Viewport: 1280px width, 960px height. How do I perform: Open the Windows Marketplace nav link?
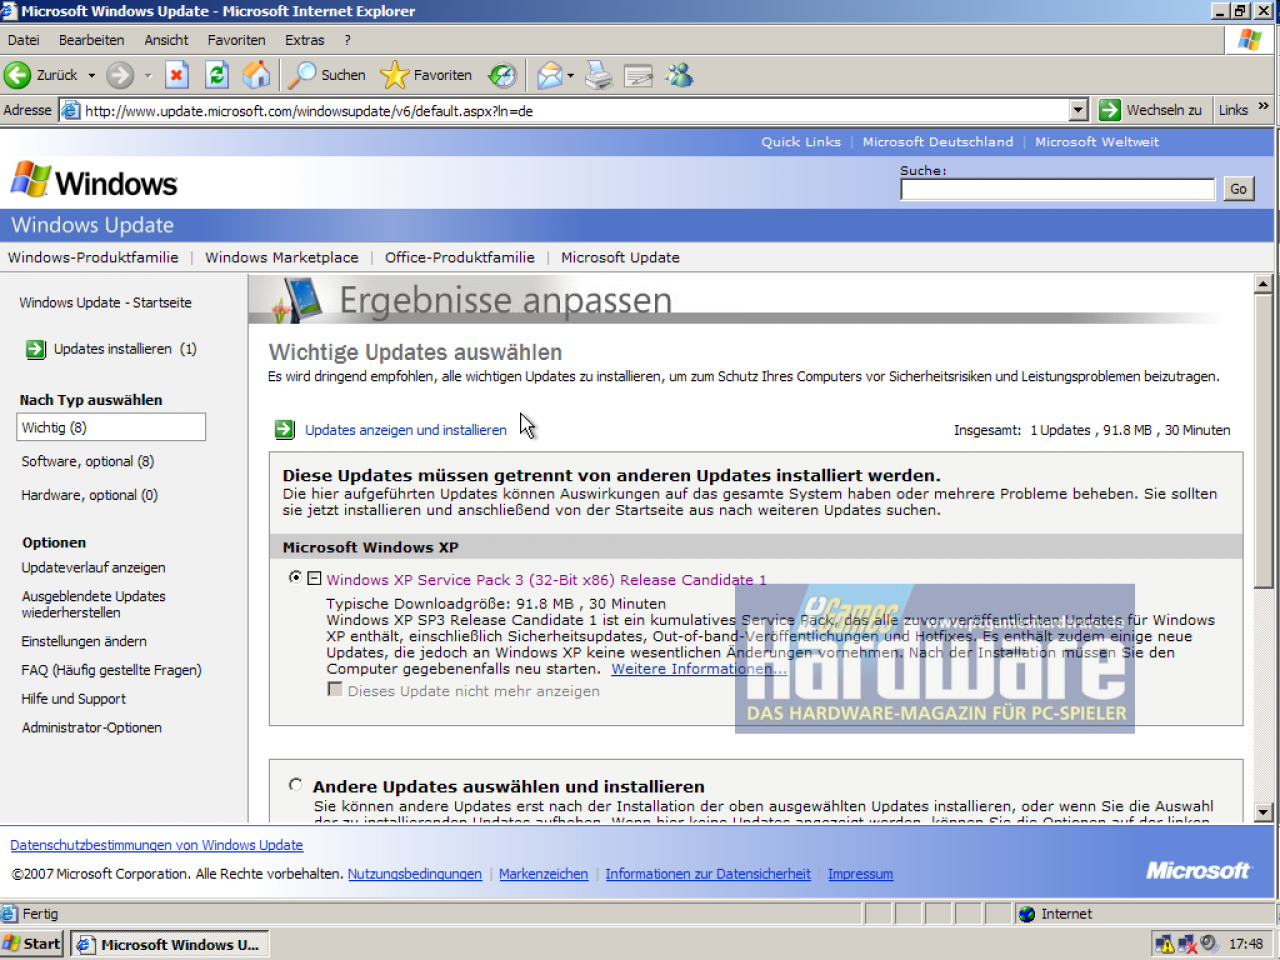(x=282, y=257)
